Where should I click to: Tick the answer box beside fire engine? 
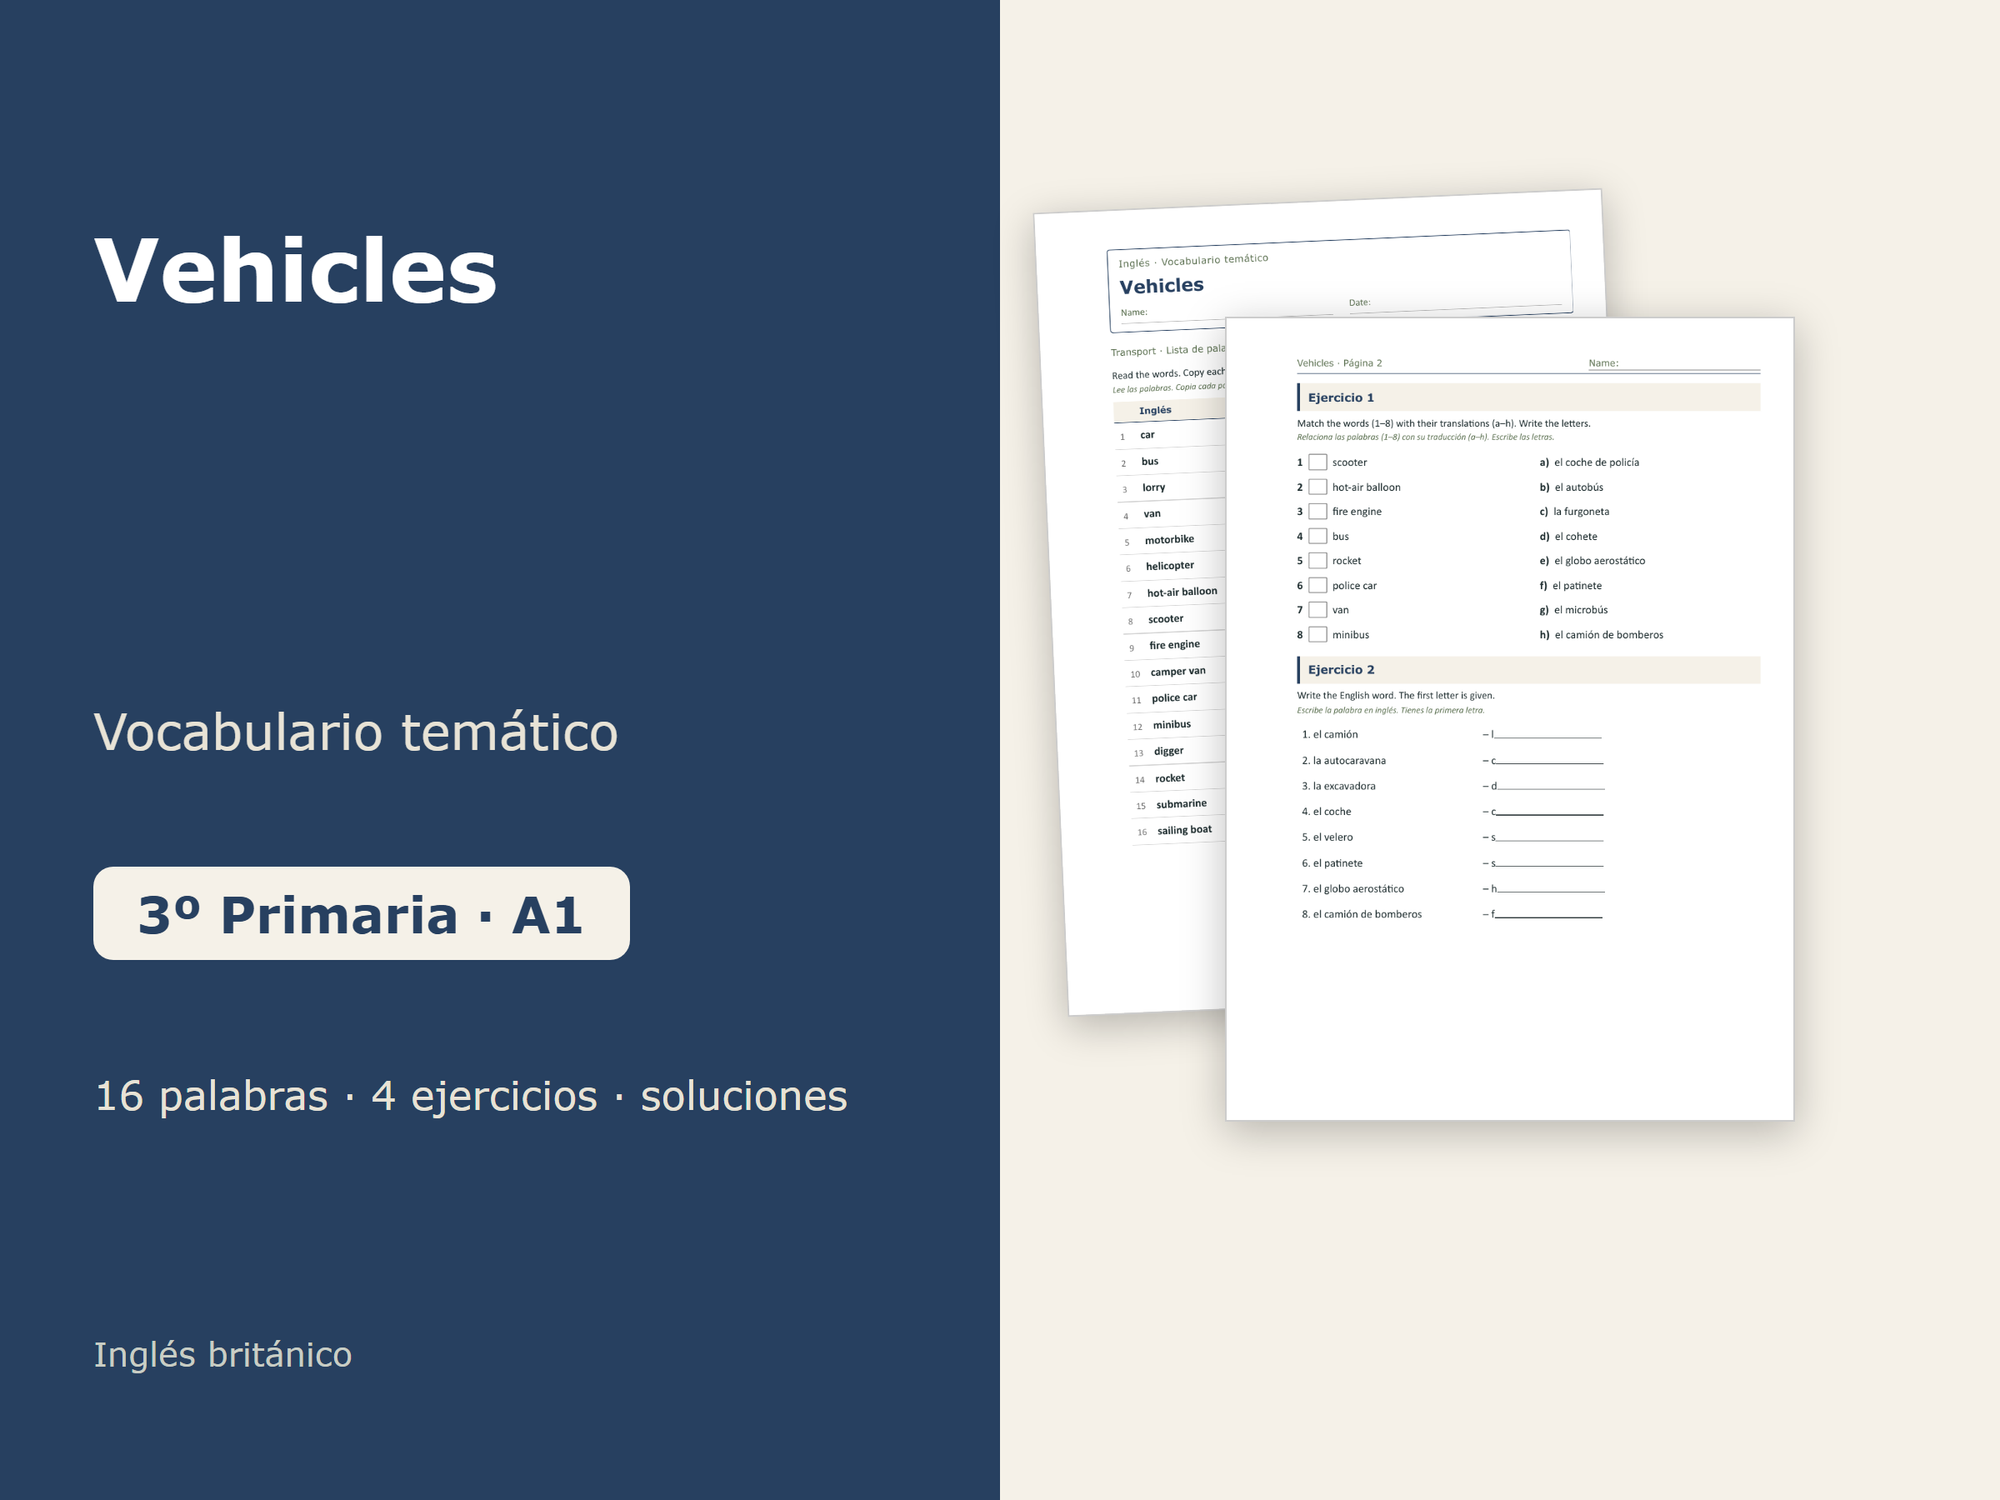(1318, 511)
